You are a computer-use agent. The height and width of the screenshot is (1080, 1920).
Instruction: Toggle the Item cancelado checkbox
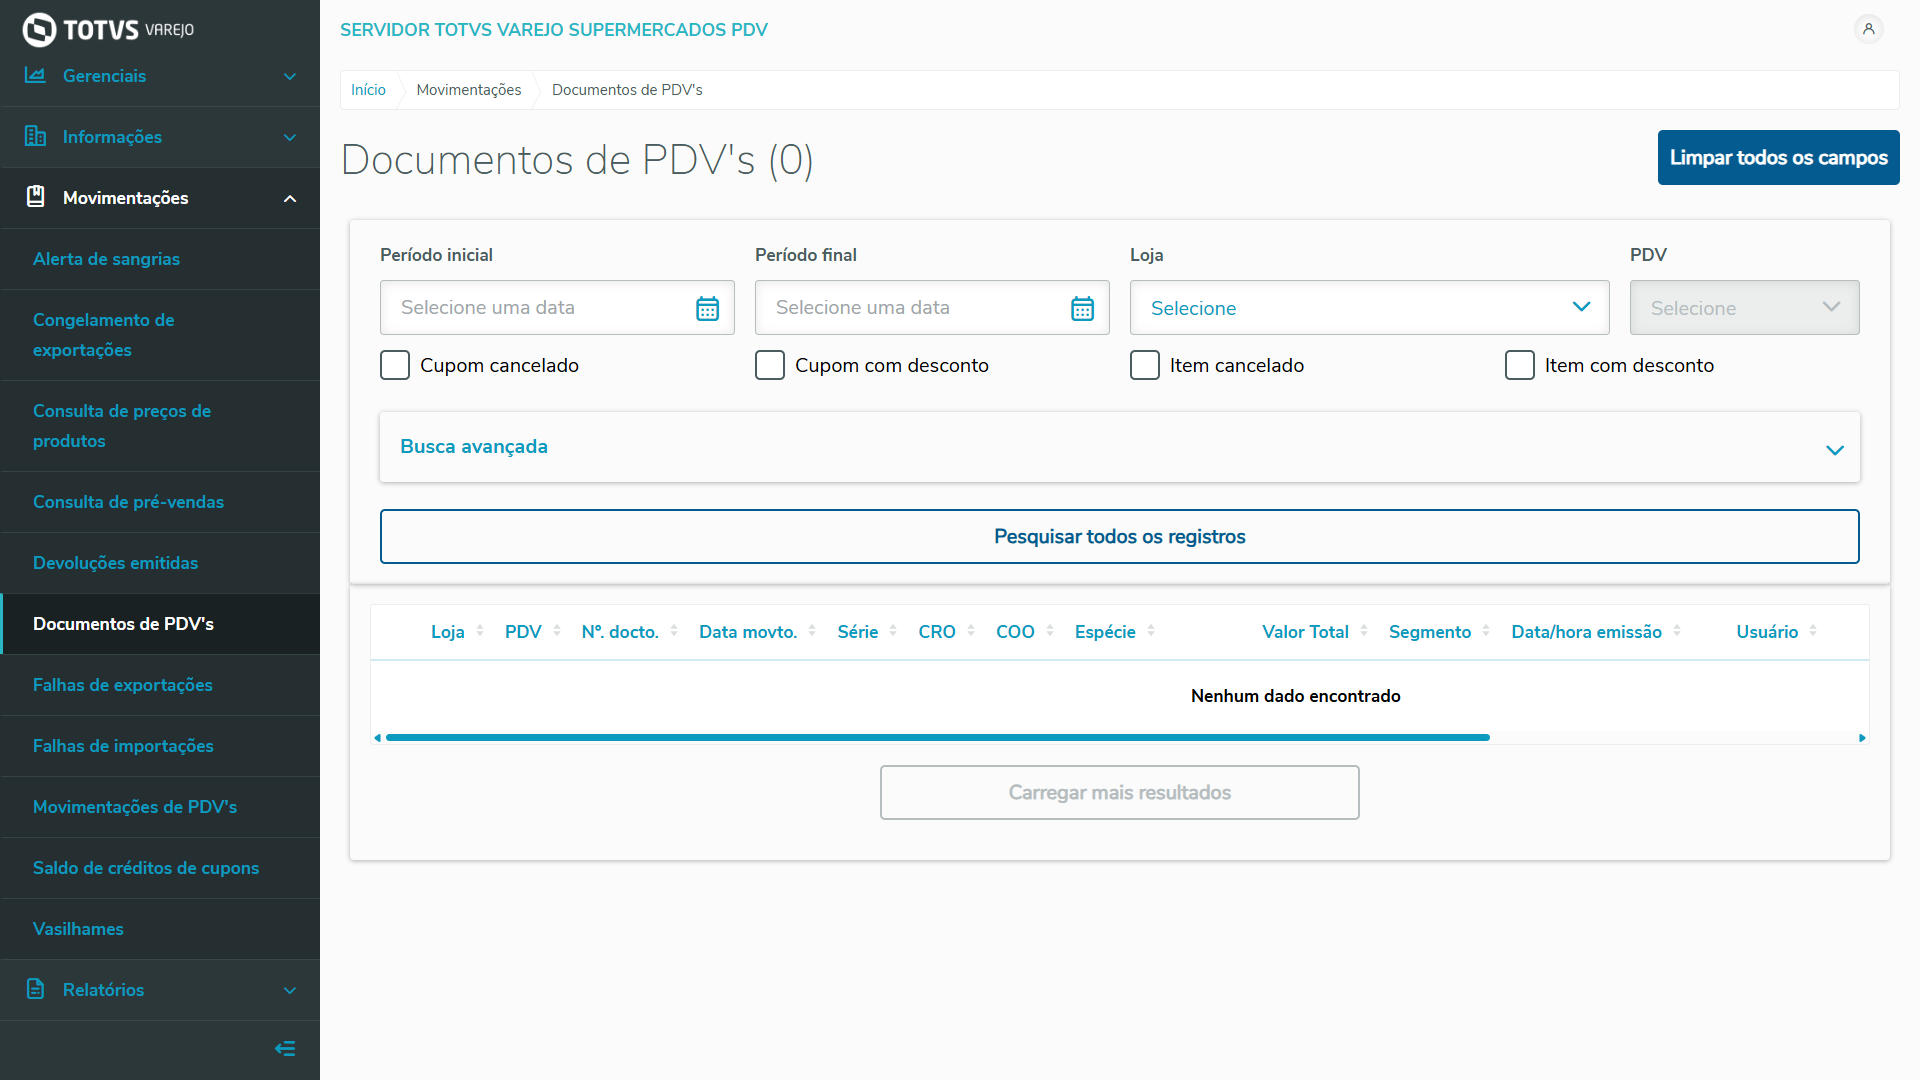pyautogui.click(x=1145, y=365)
